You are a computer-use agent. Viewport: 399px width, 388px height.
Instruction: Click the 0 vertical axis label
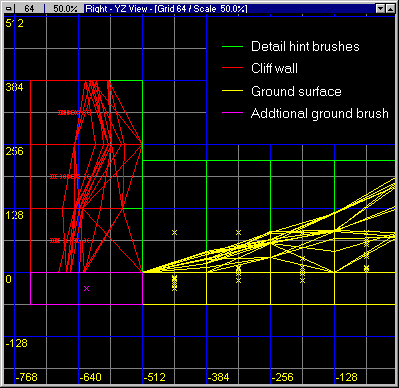pyautogui.click(x=8, y=279)
